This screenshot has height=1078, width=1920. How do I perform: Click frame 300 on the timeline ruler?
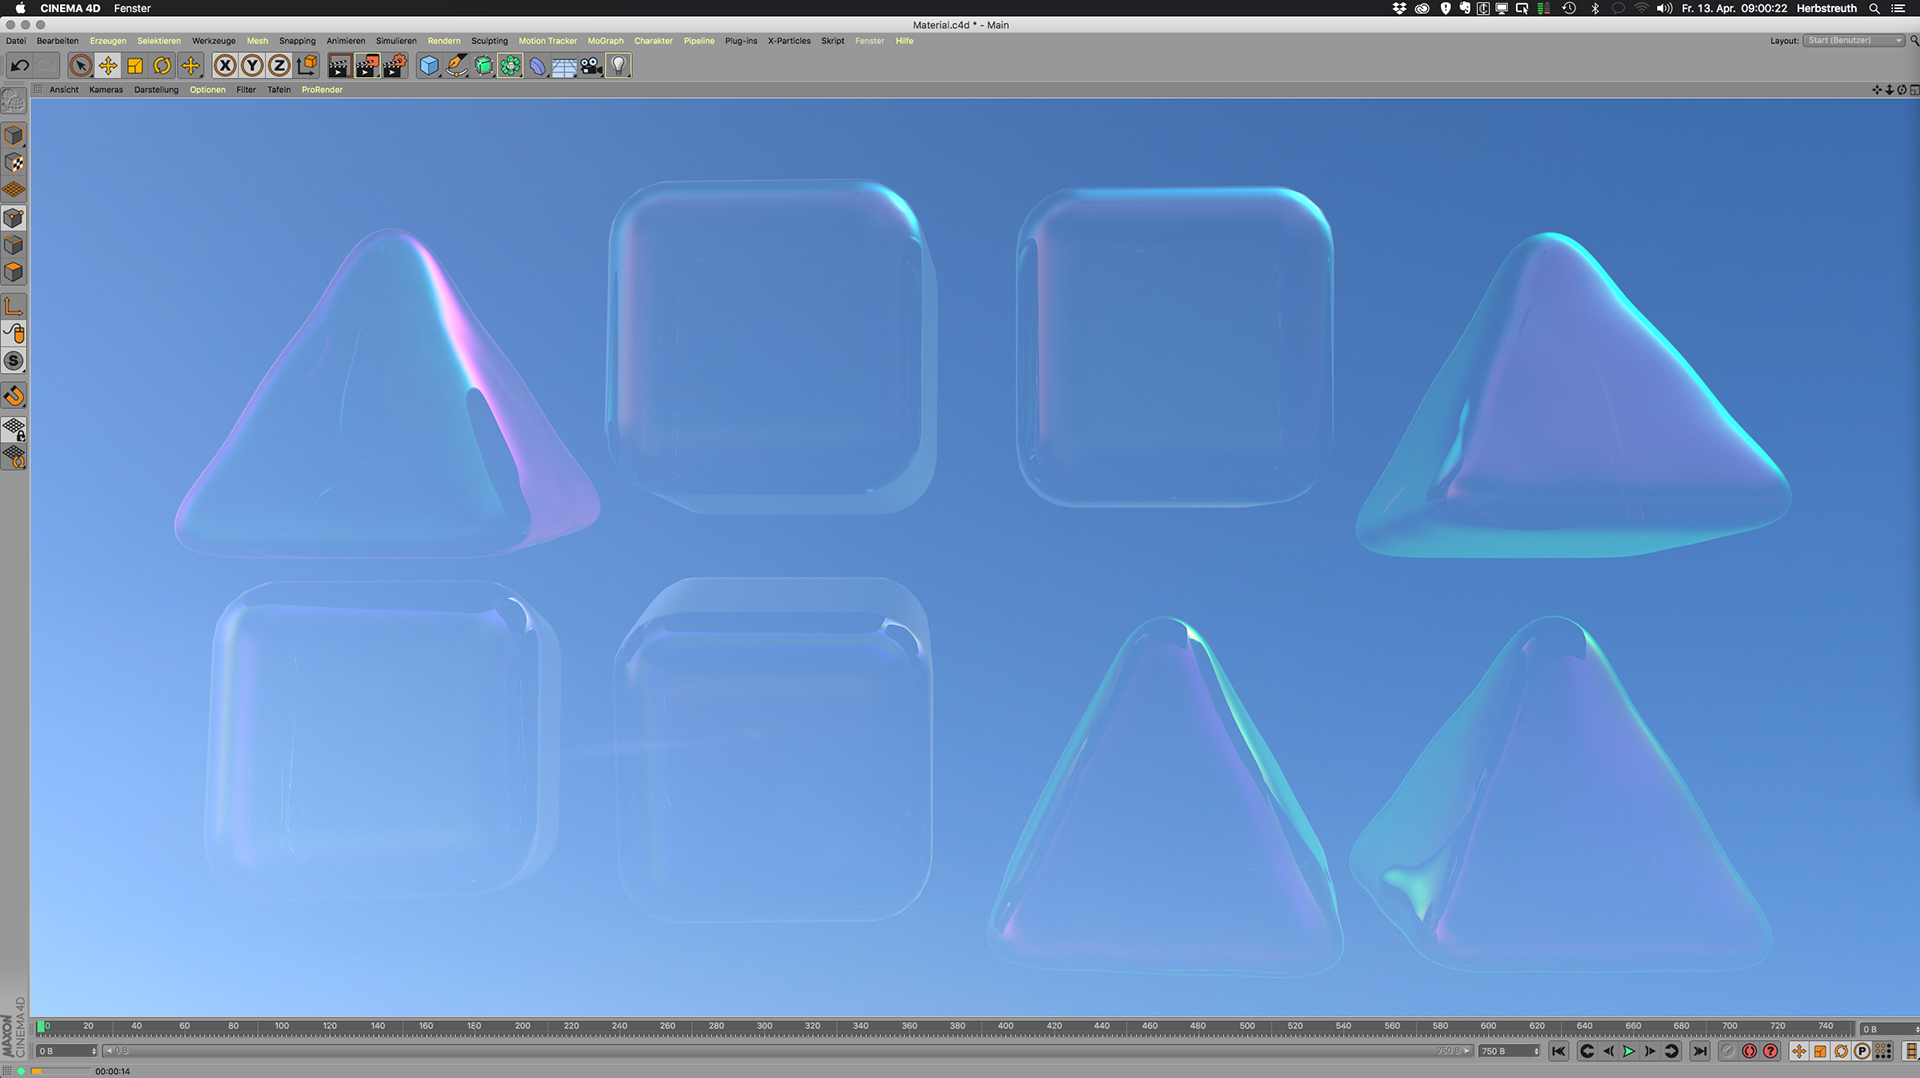pyautogui.click(x=764, y=1027)
